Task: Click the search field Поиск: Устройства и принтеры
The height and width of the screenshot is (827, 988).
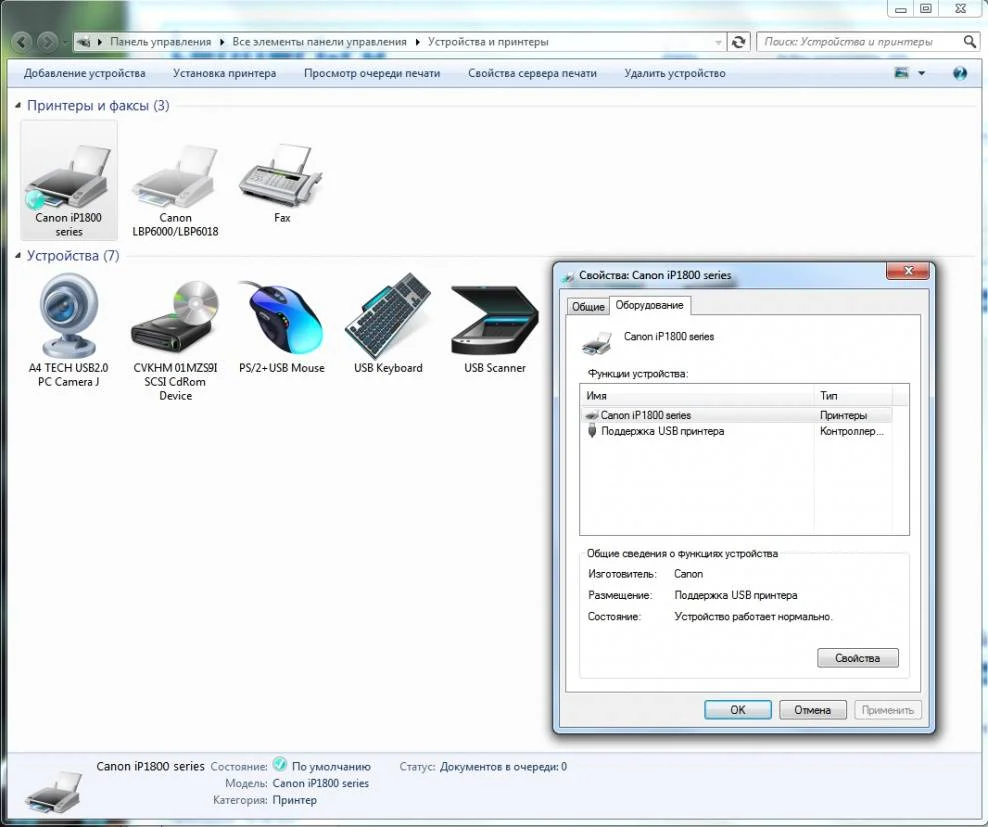Action: (859, 42)
